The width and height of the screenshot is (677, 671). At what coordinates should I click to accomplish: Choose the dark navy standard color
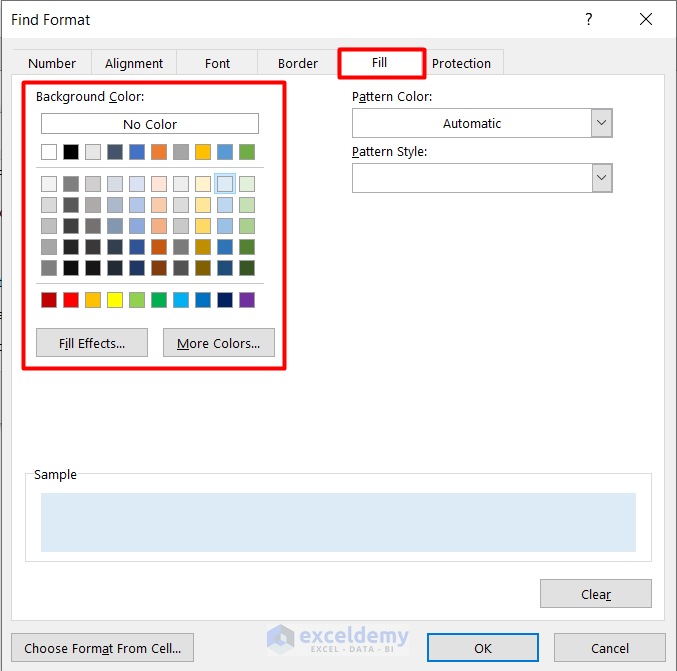tap(225, 300)
